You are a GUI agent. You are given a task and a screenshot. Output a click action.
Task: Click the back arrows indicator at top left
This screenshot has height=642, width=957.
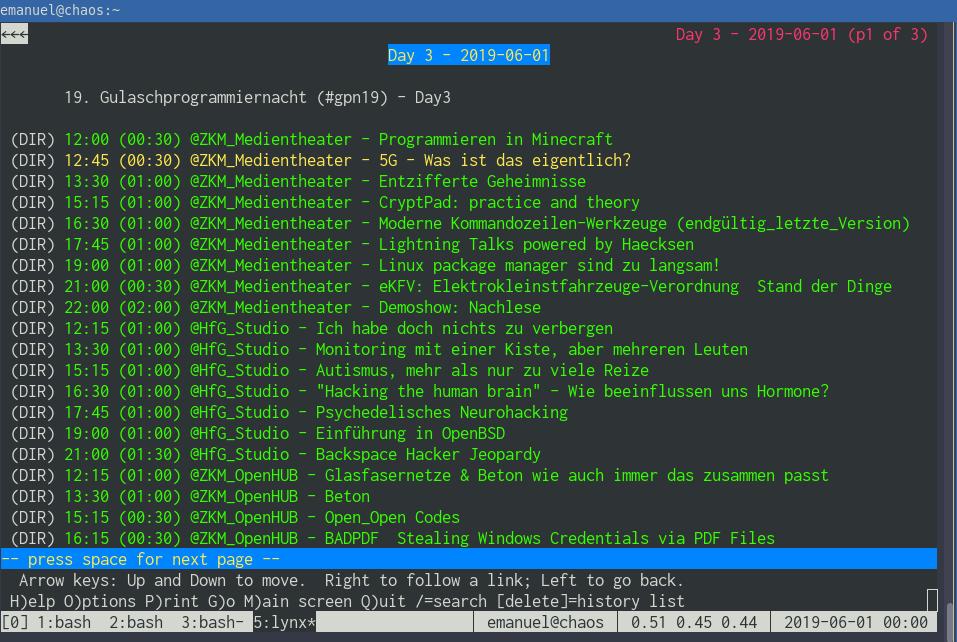14,34
